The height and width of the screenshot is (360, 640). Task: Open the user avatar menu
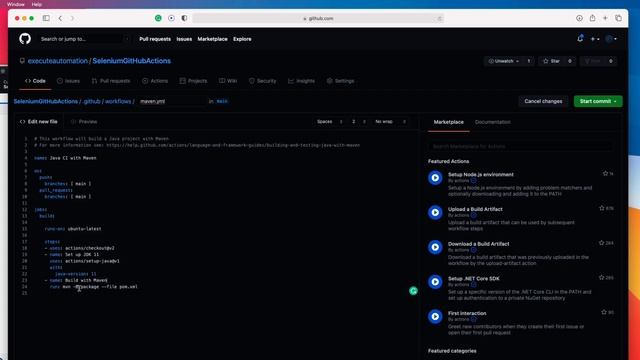point(611,39)
